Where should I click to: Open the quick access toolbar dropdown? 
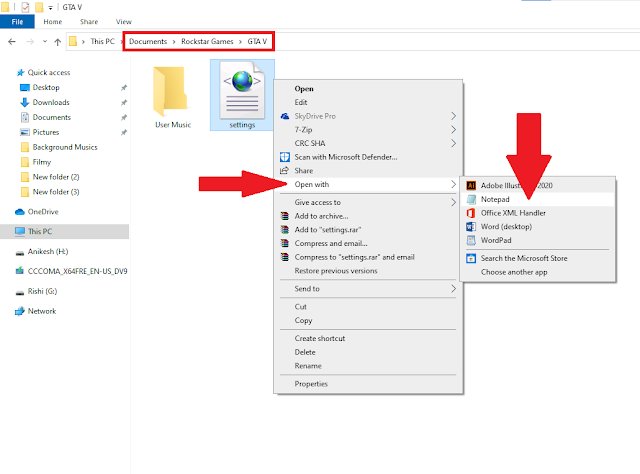pos(51,8)
